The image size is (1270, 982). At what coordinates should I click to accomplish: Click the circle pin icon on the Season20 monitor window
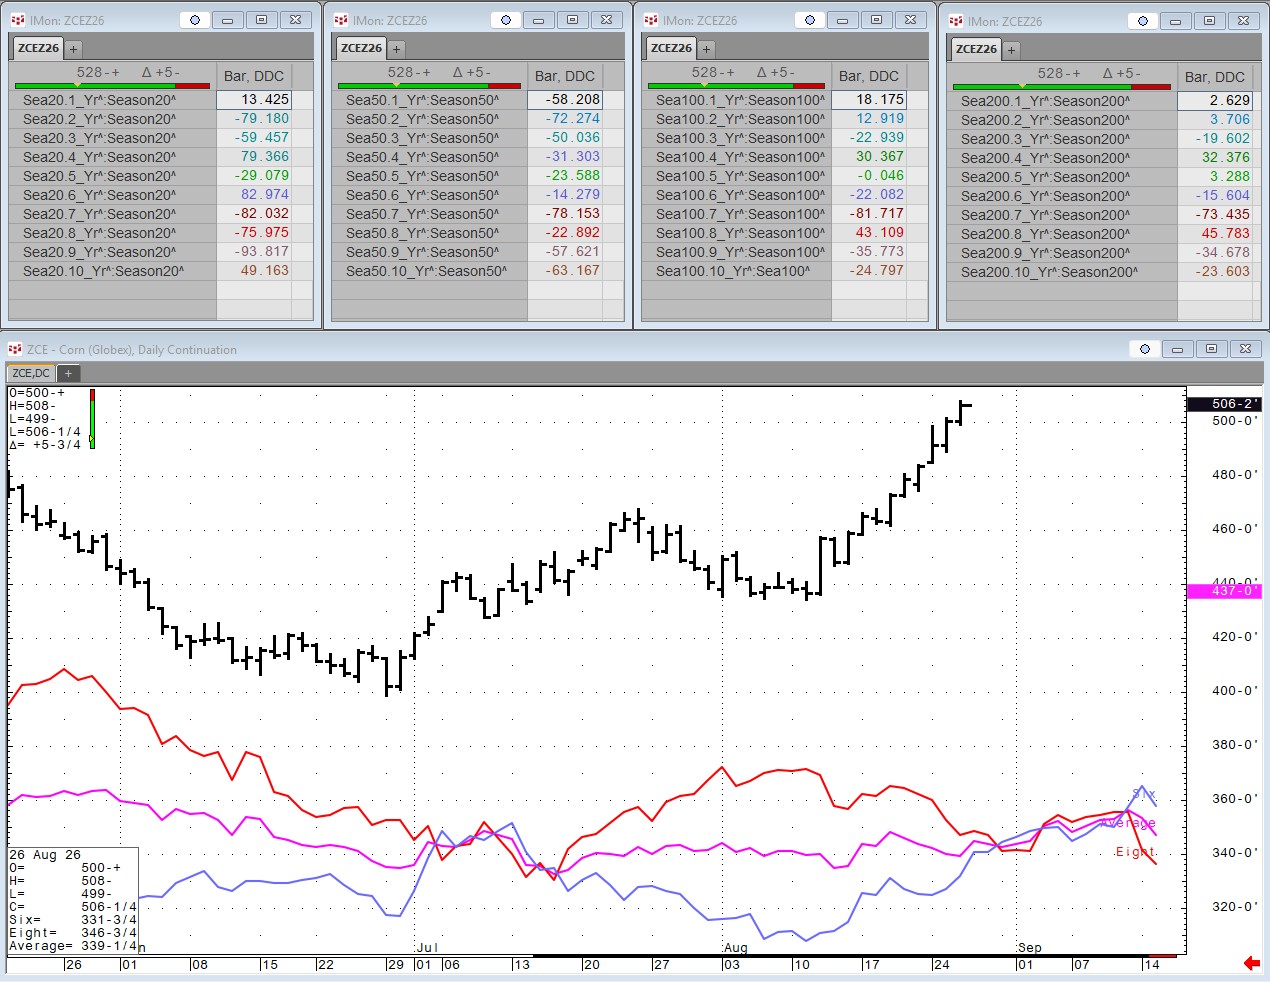[195, 20]
